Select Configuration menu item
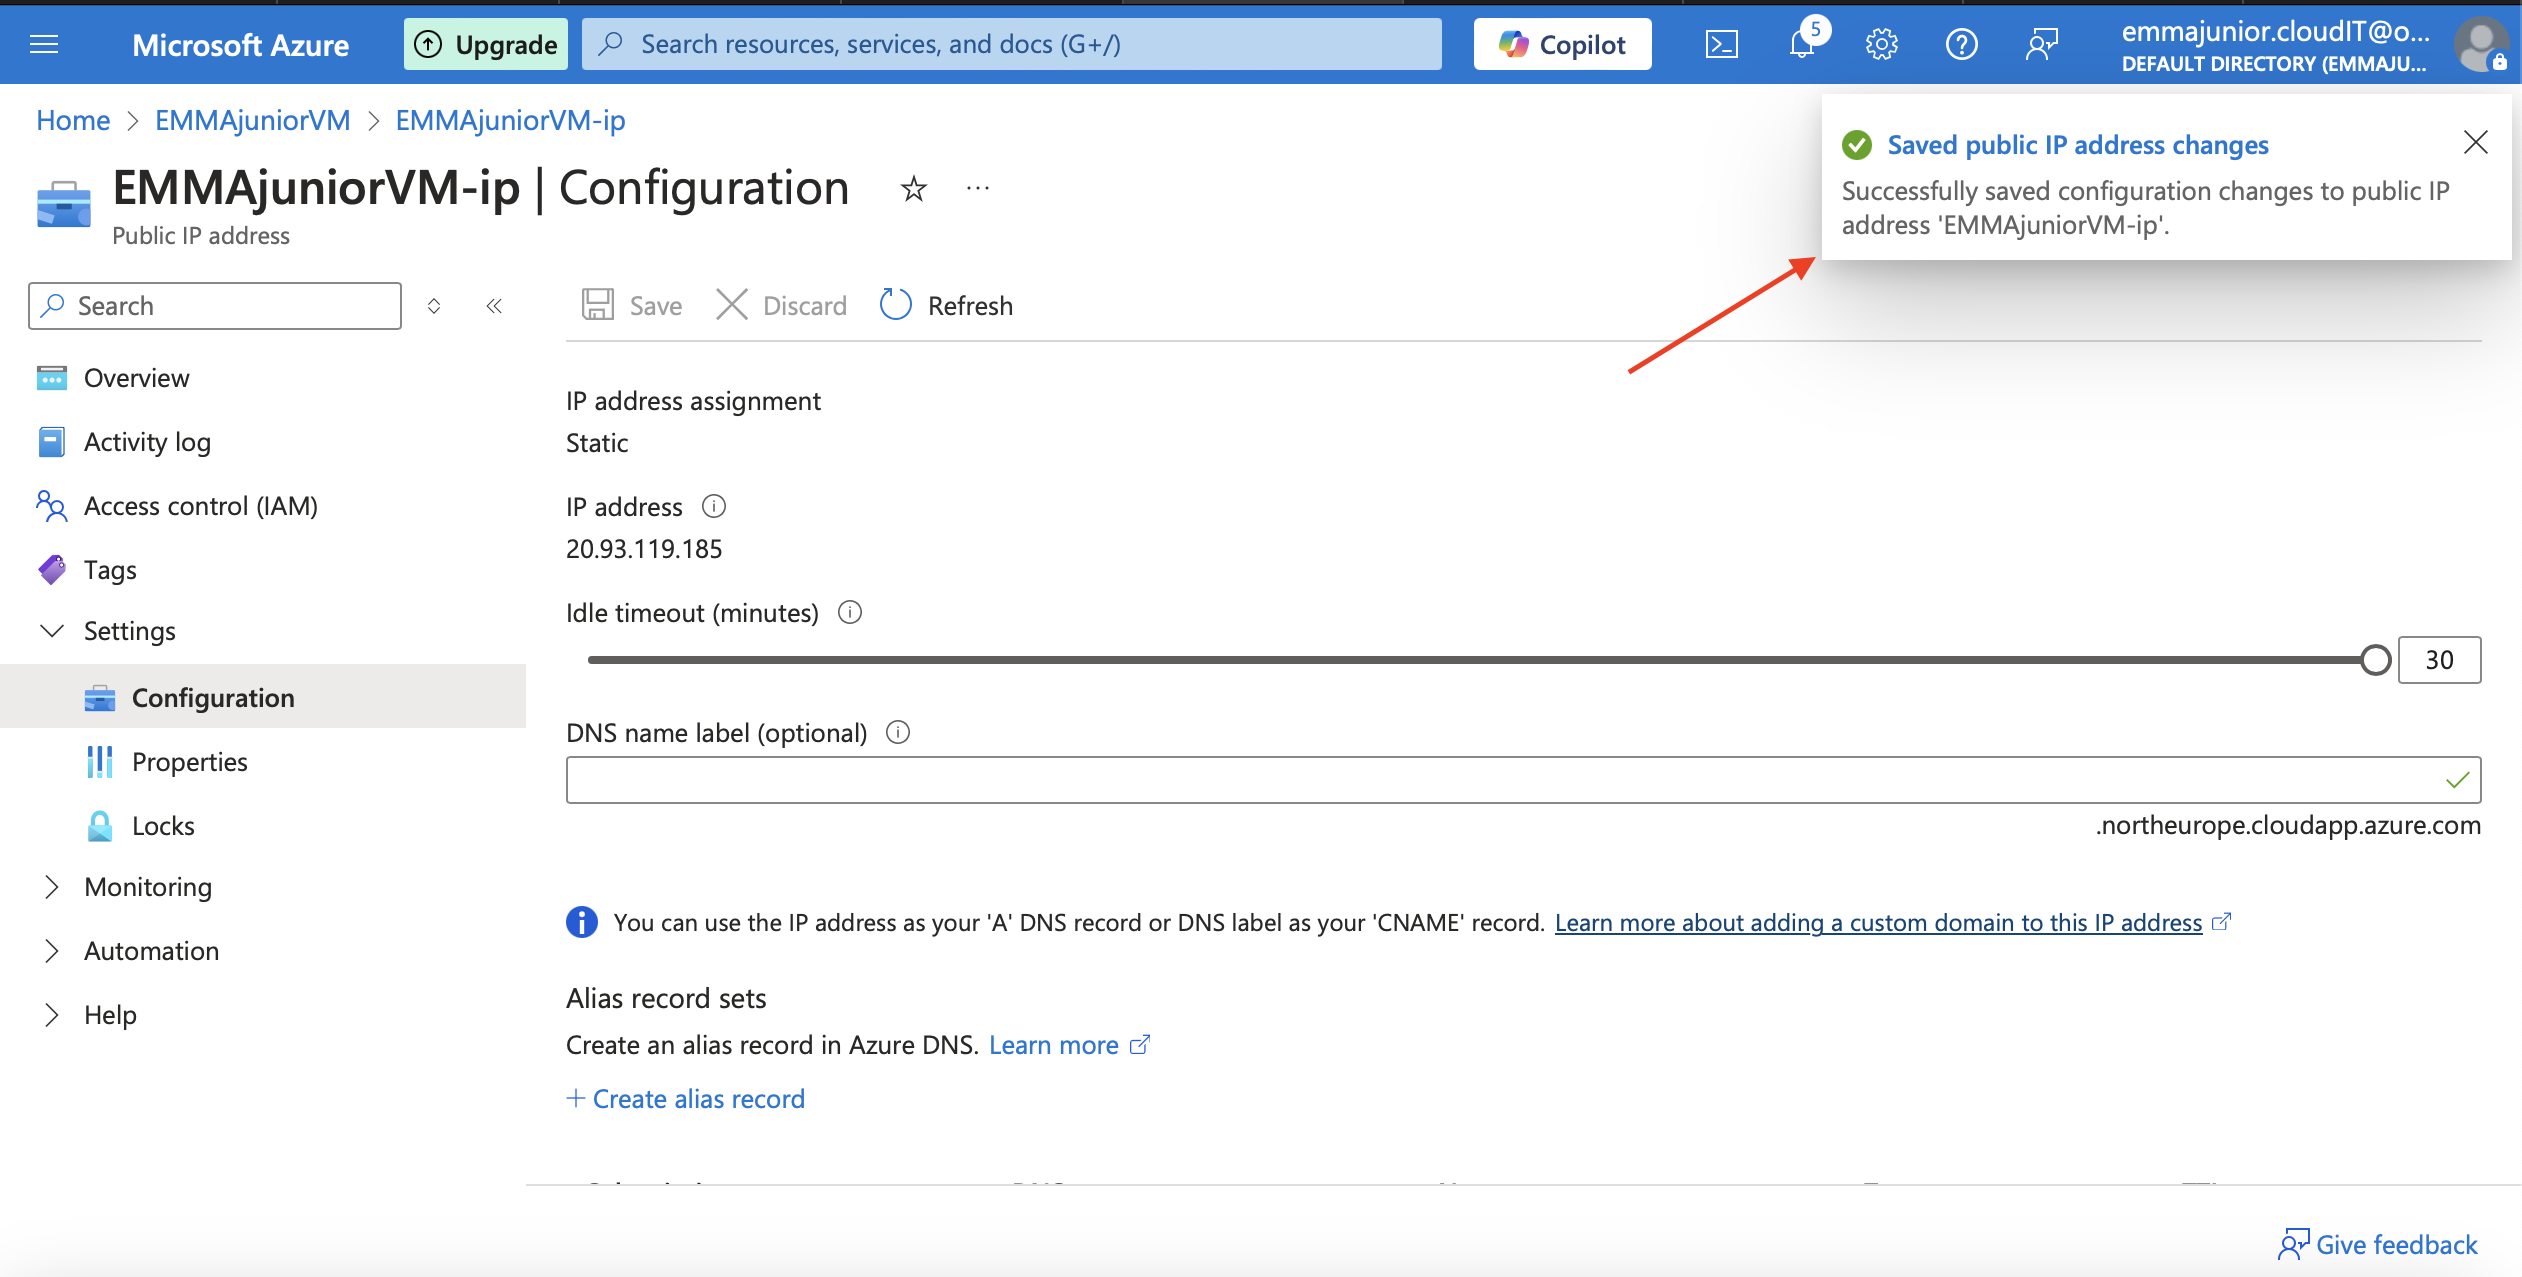The width and height of the screenshot is (2522, 1277). coord(263,697)
